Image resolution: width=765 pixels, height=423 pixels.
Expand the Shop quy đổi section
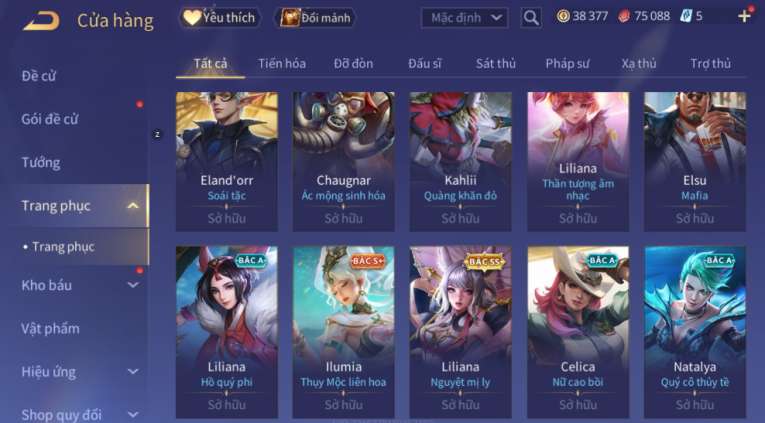(x=133, y=415)
